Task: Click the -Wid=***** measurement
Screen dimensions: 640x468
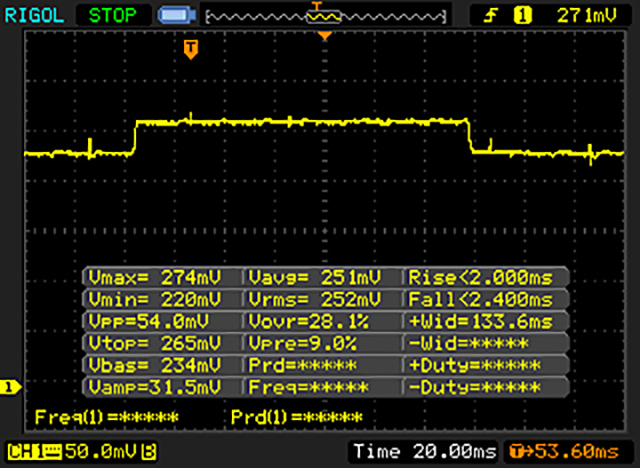Action: (x=468, y=344)
